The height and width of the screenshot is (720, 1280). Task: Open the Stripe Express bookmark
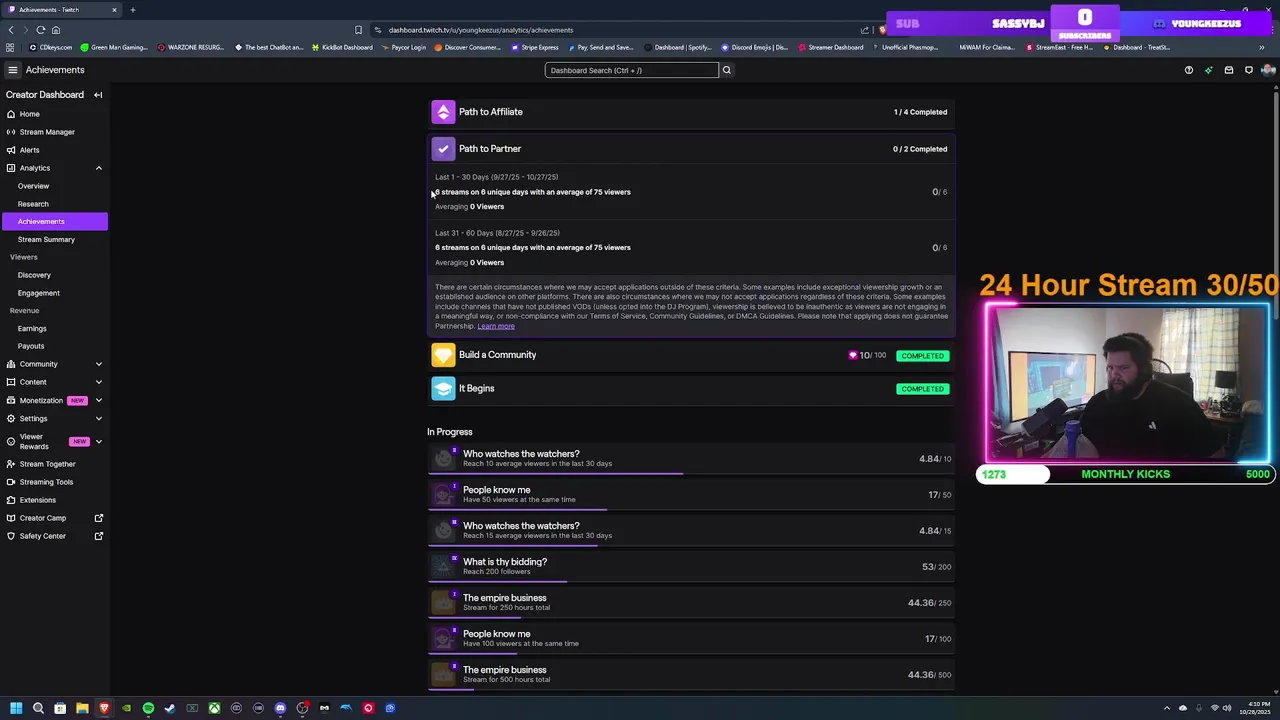tap(535, 47)
